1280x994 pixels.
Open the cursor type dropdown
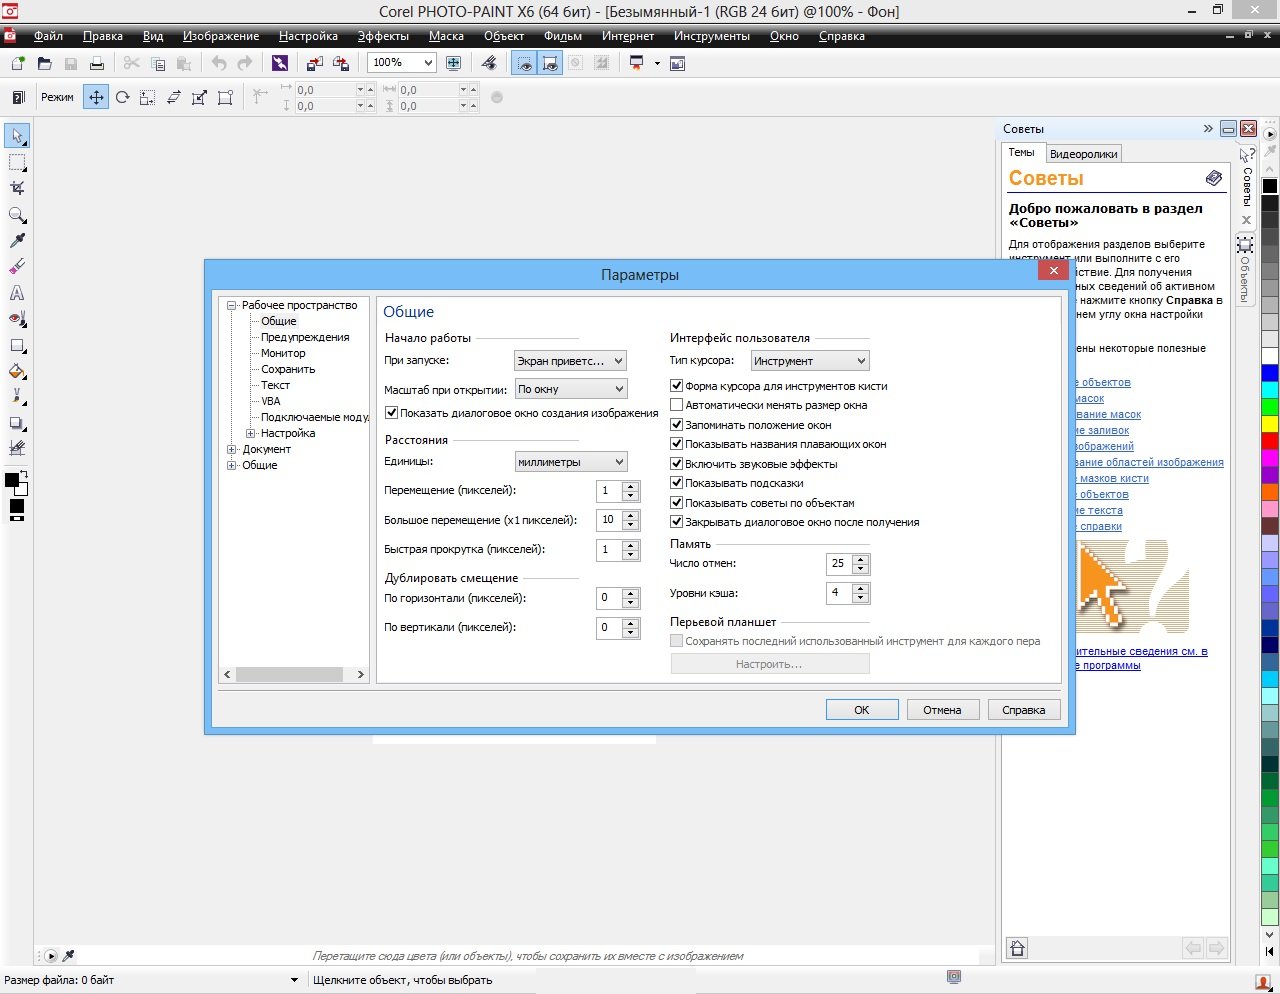pos(810,361)
